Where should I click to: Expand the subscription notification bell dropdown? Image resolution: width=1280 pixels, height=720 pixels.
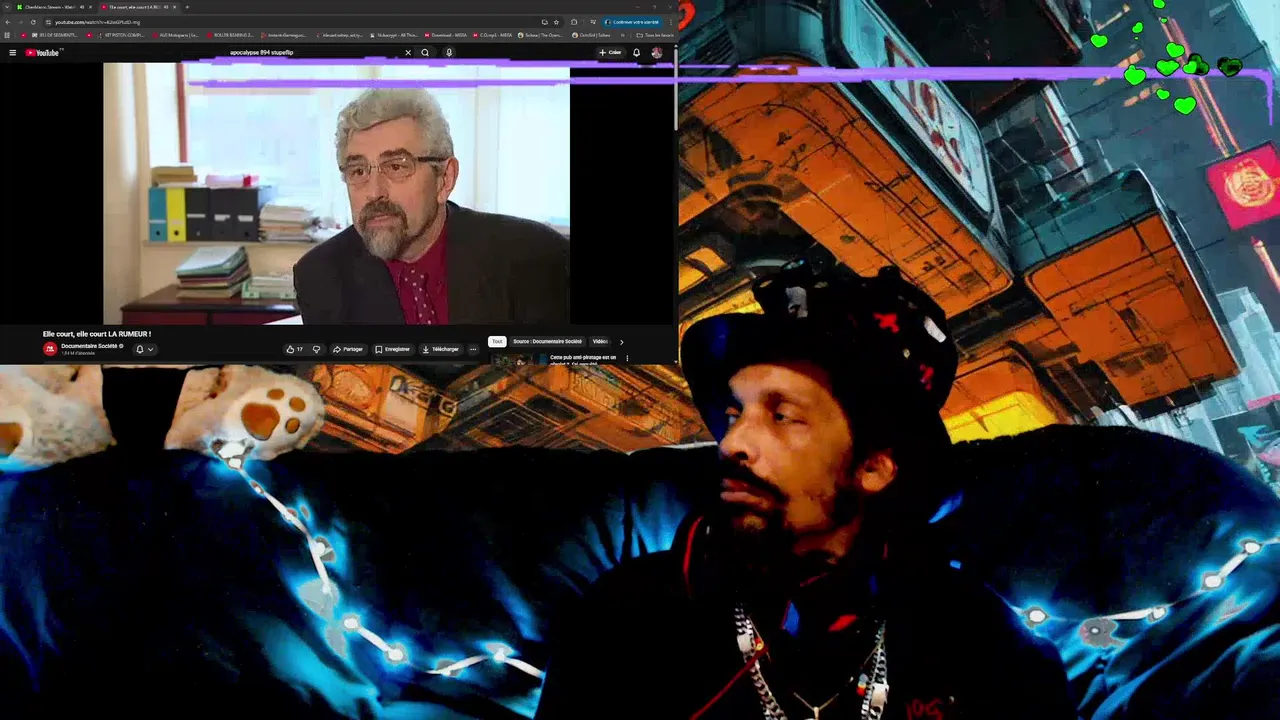point(144,349)
